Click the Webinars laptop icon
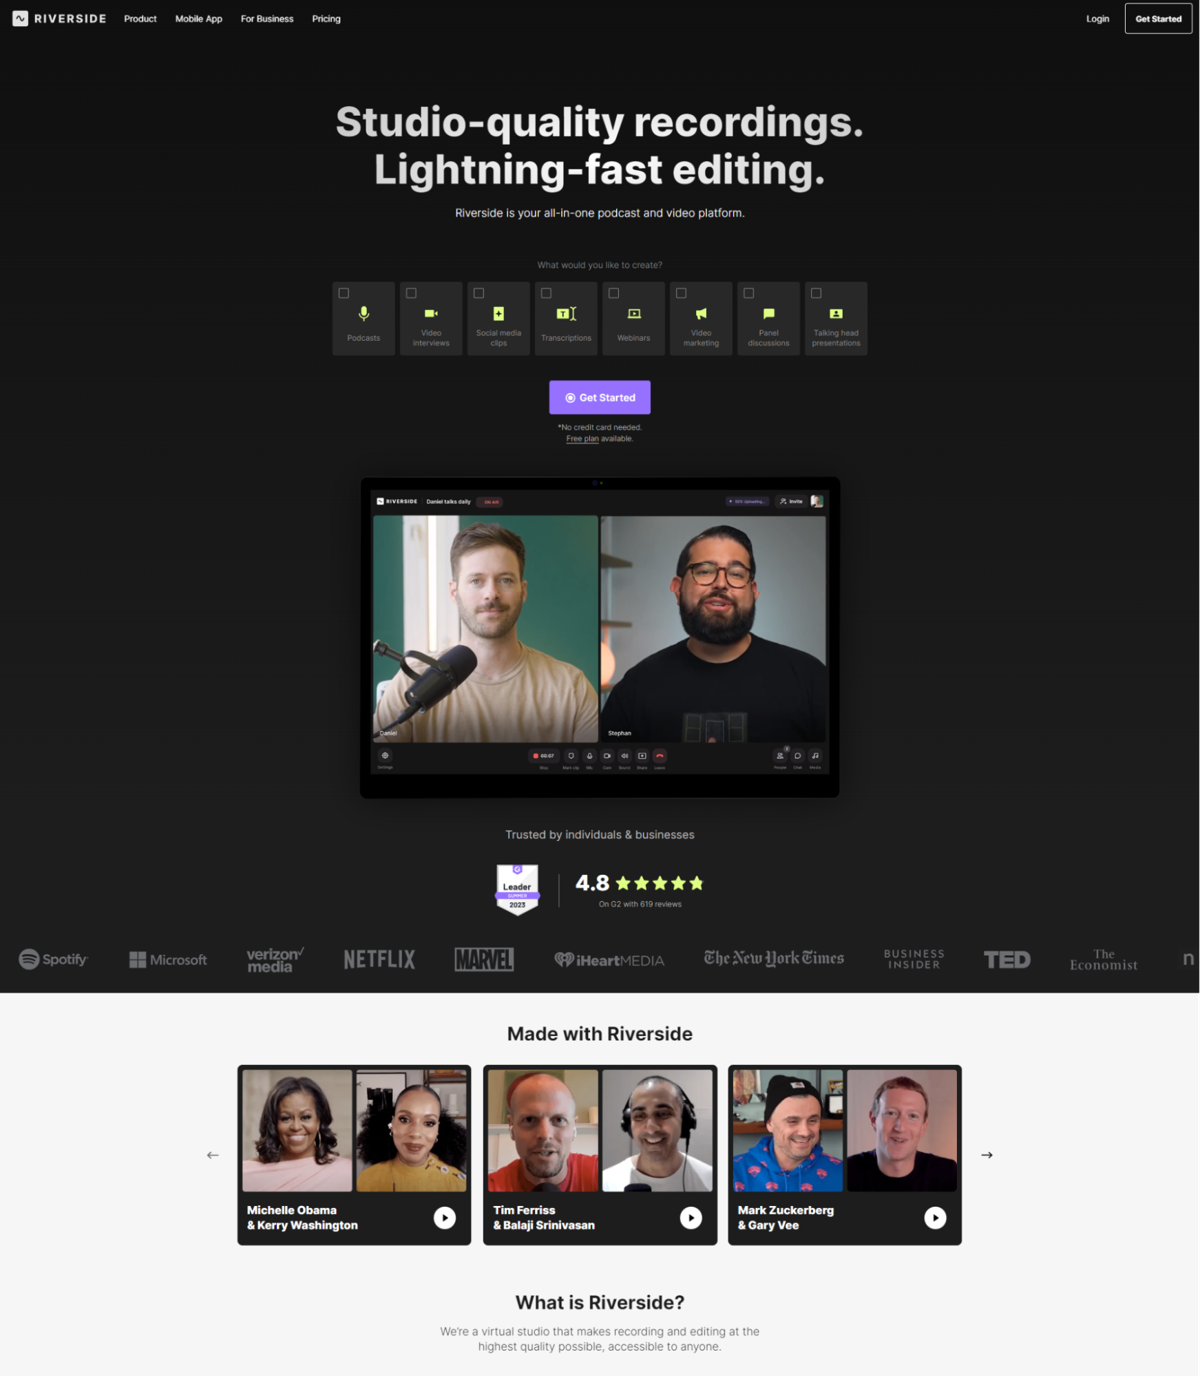Viewport: 1200px width, 1376px height. pyautogui.click(x=634, y=314)
